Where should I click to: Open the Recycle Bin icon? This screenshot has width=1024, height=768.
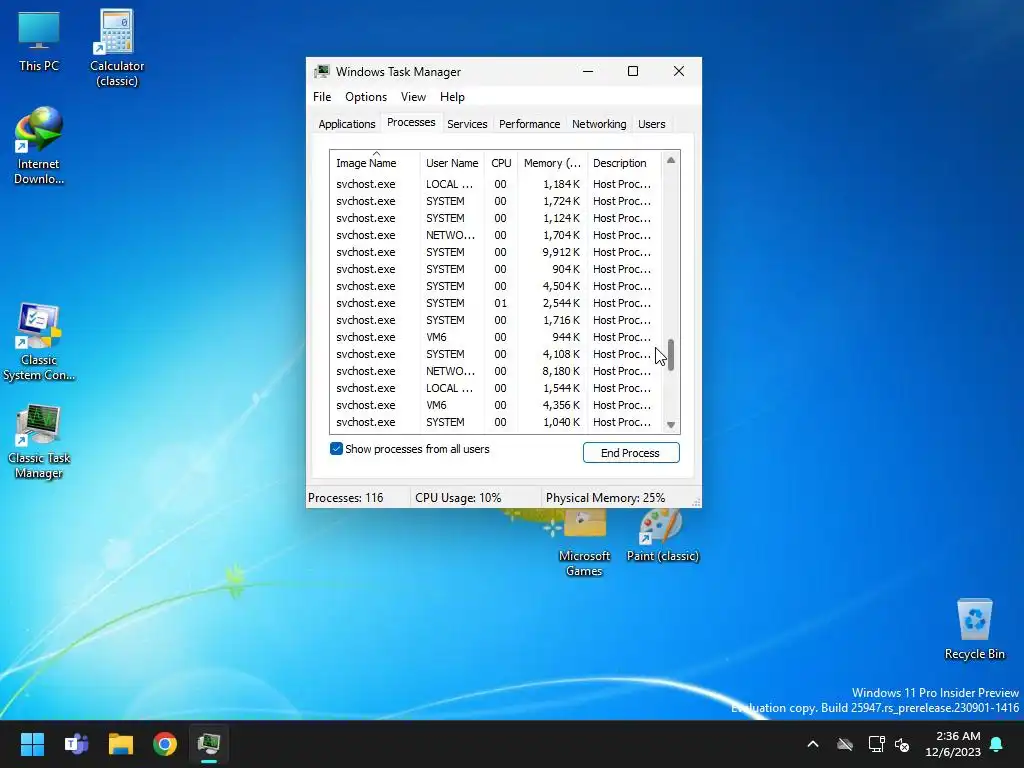[x=974, y=628]
